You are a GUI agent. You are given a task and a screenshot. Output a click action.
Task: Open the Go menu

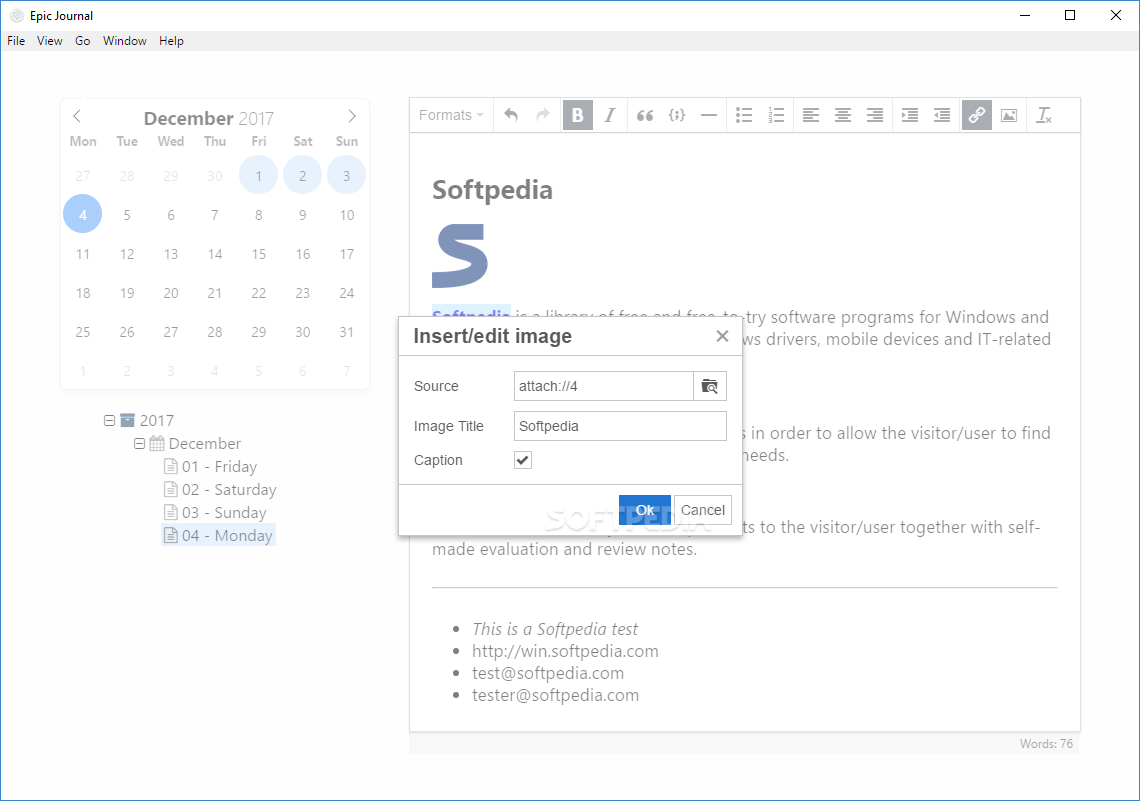coord(83,41)
